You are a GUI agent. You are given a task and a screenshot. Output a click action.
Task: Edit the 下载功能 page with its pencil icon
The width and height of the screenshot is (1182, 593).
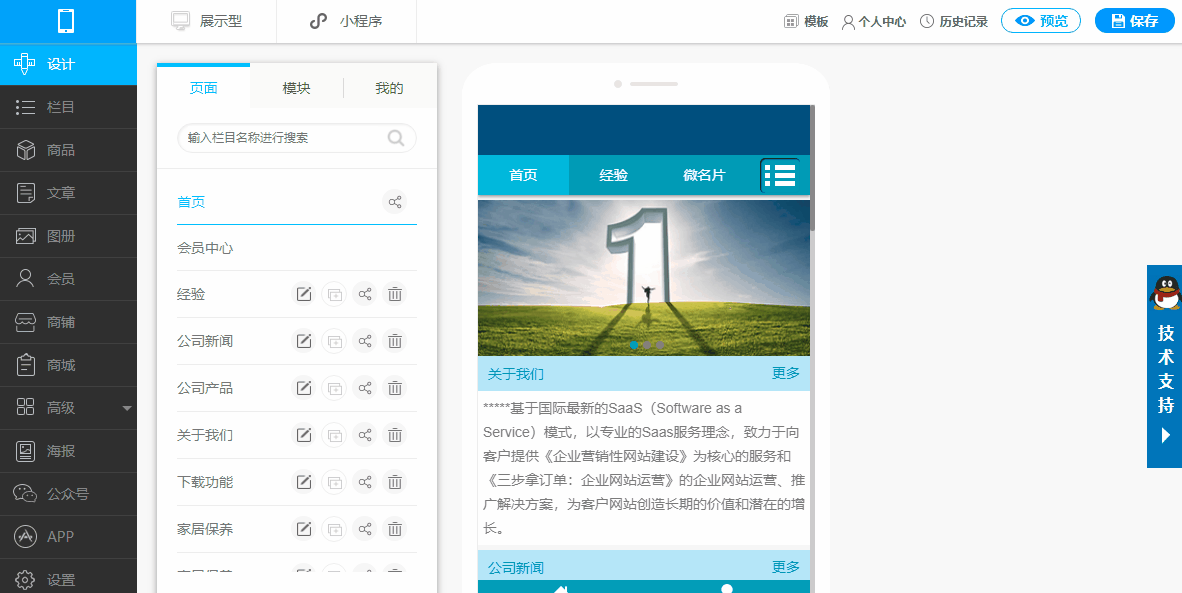[303, 482]
